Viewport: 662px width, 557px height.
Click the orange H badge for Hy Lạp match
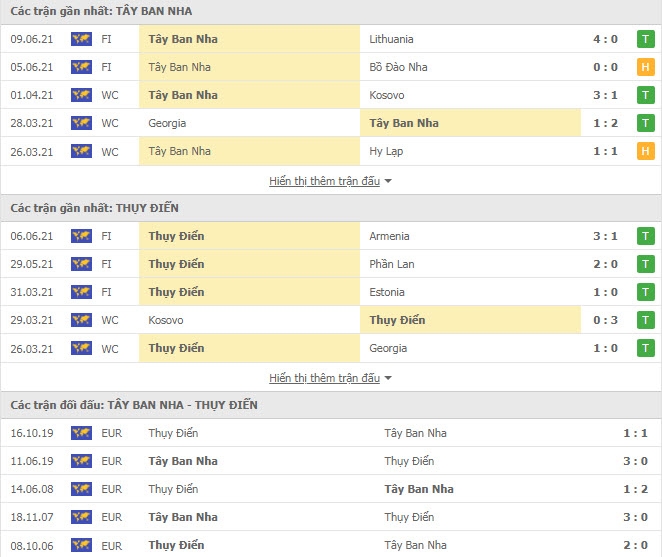click(645, 151)
